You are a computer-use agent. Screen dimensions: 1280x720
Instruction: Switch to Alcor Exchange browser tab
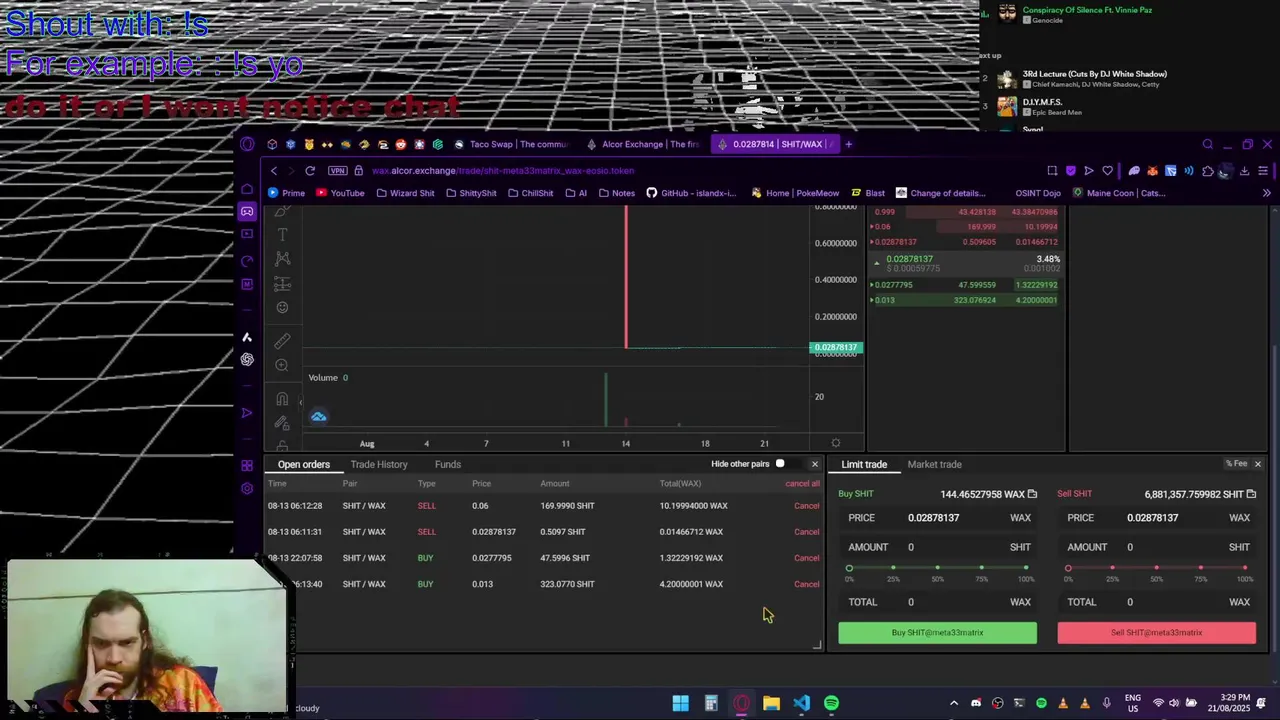[x=643, y=144]
